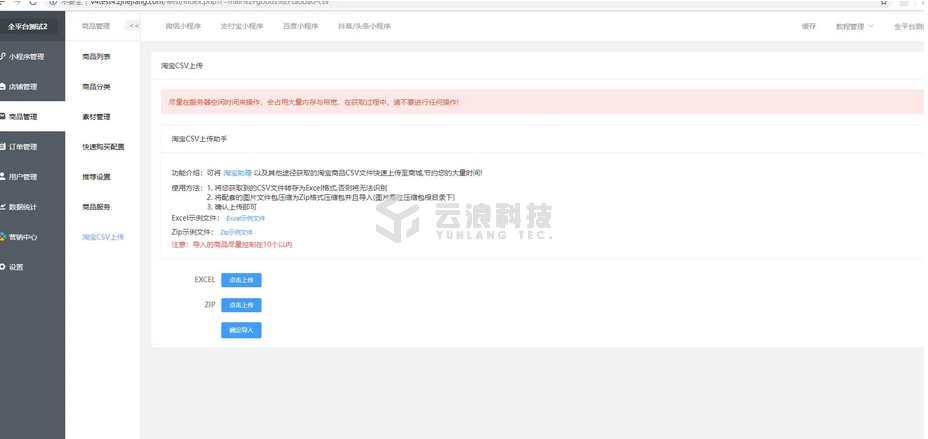Click the EXCEL 点击上传 button

pos(240,280)
